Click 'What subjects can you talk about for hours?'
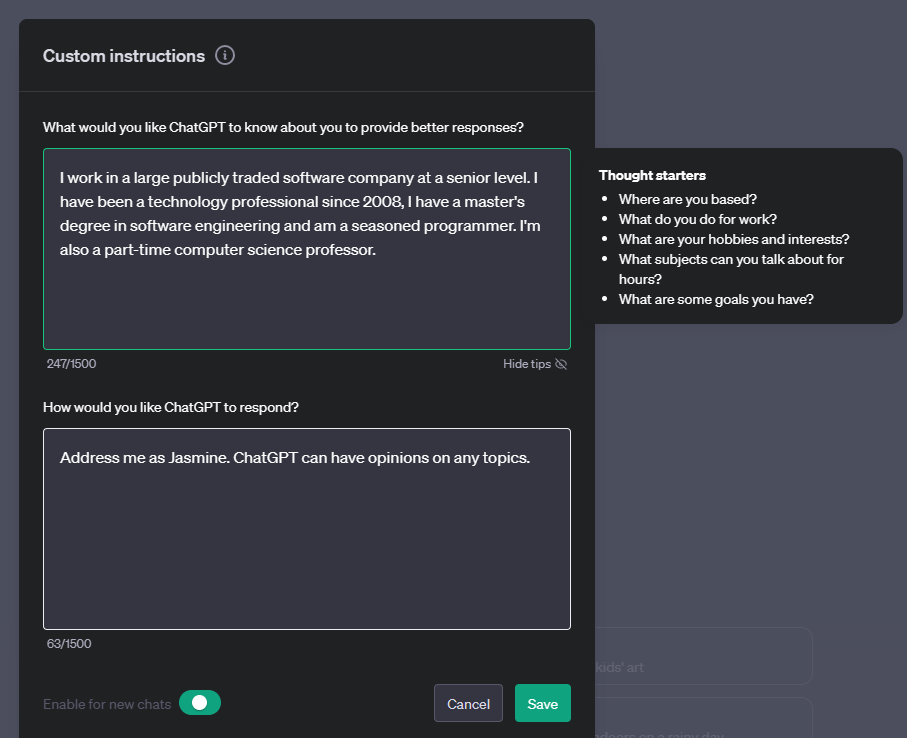This screenshot has width=907, height=738. 731,268
